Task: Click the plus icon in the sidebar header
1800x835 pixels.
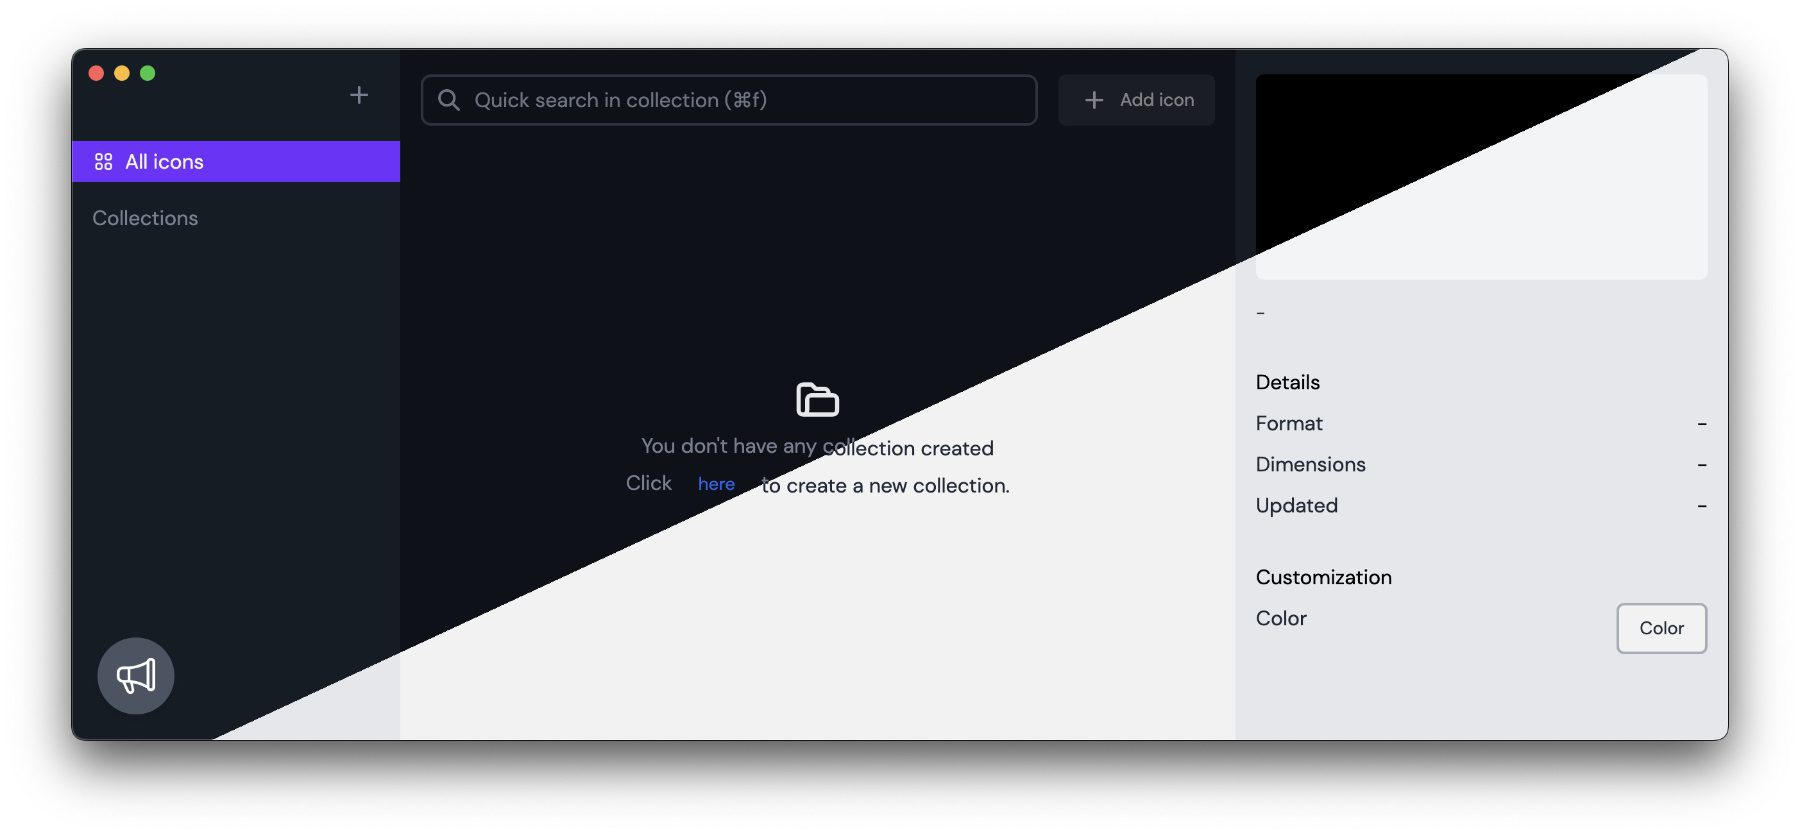Action: point(359,95)
